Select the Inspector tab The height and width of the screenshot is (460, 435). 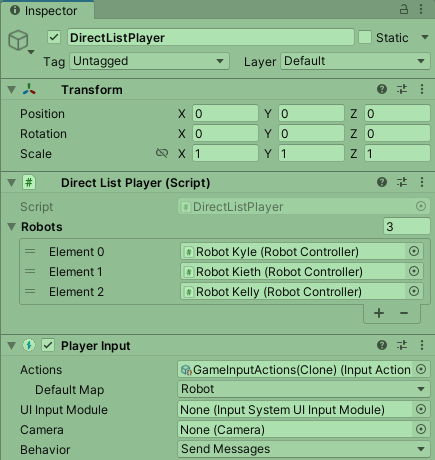(x=47, y=10)
